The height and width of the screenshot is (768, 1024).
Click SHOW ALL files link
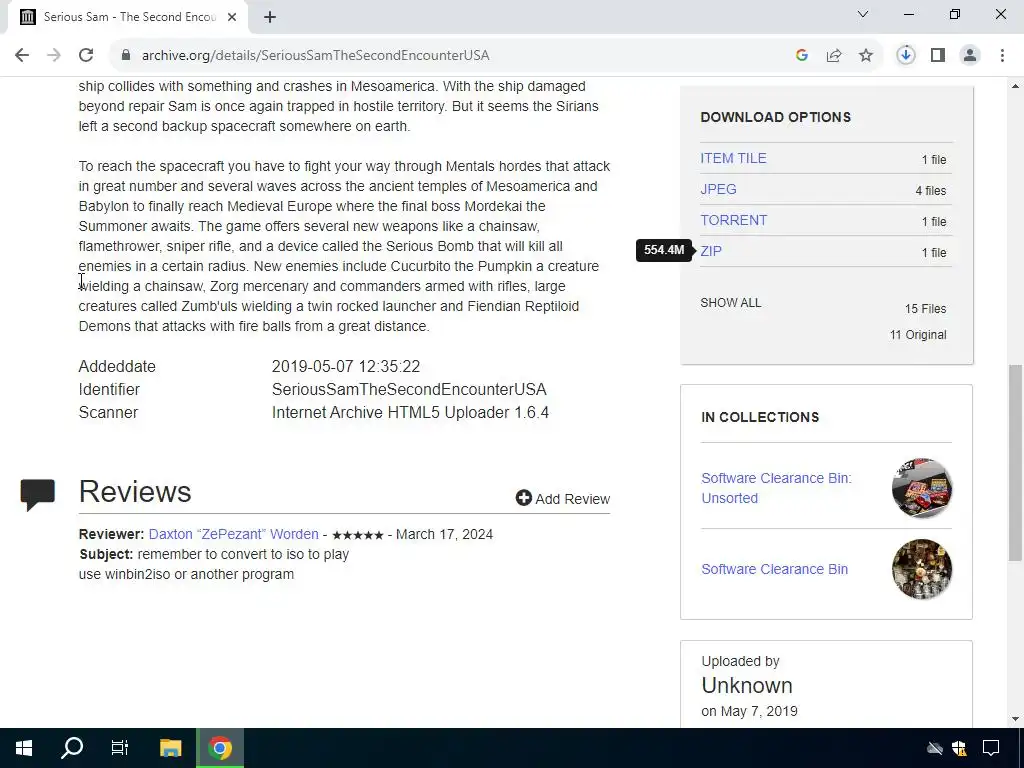pyautogui.click(x=731, y=302)
